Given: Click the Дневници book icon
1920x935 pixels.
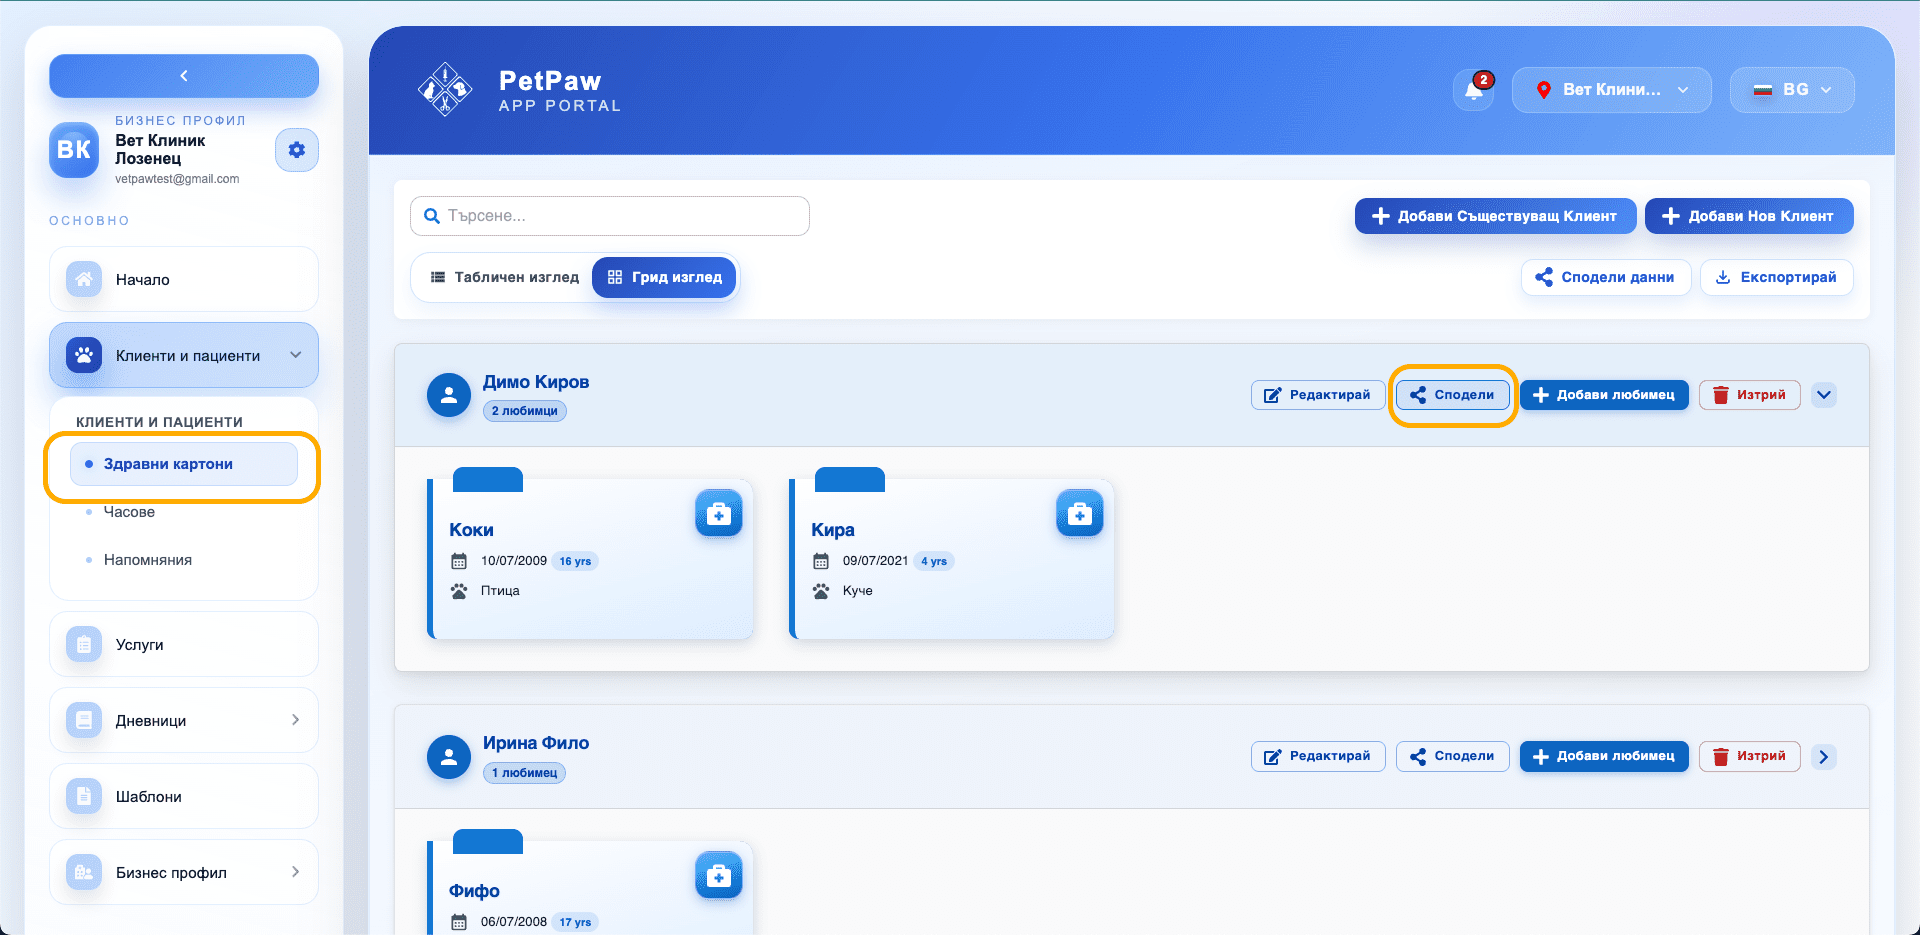Looking at the screenshot, I should (84, 720).
